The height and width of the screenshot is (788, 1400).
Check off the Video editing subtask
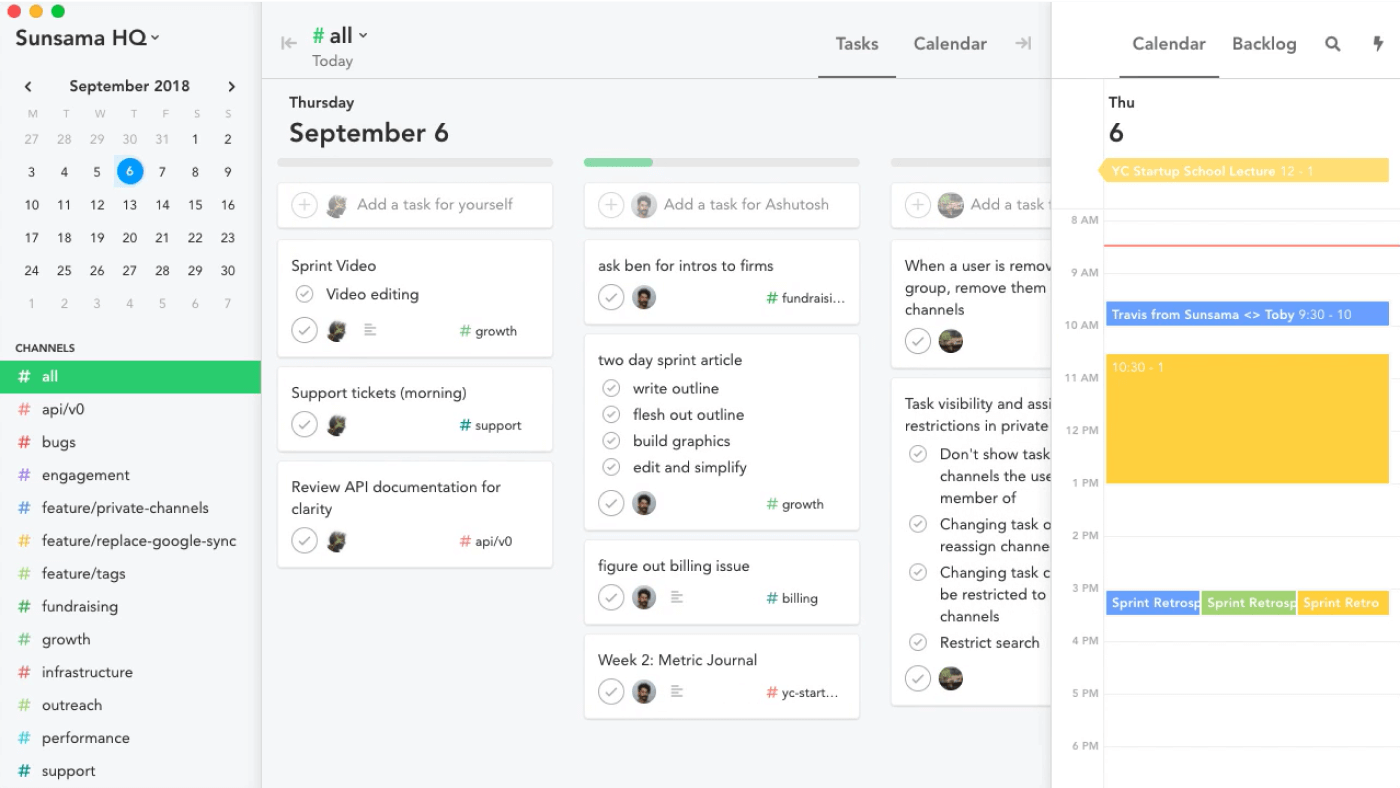(304, 294)
